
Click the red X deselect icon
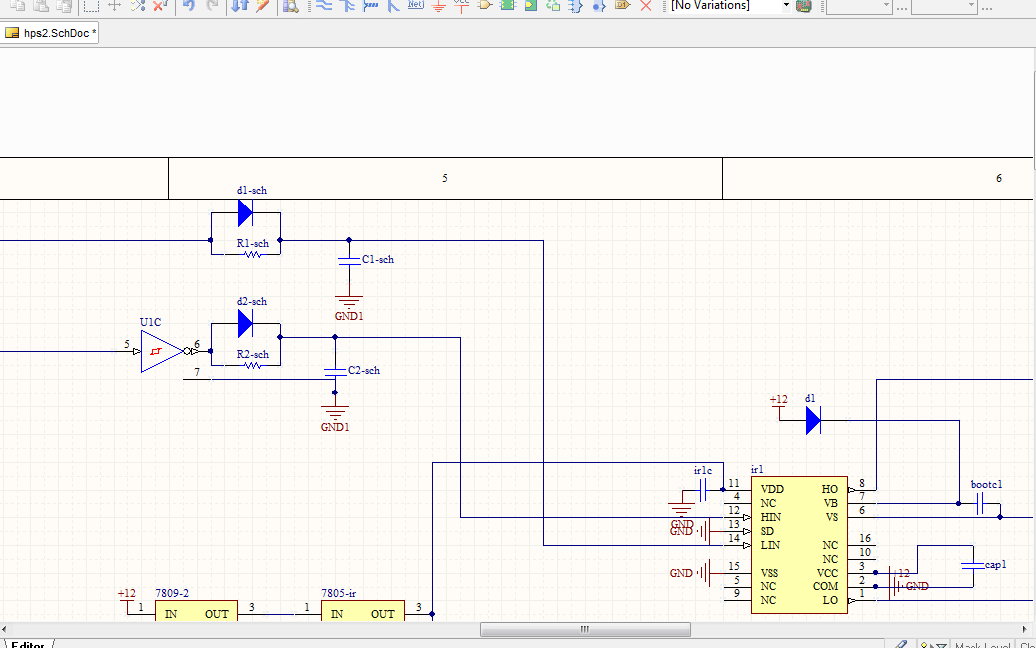[x=158, y=6]
